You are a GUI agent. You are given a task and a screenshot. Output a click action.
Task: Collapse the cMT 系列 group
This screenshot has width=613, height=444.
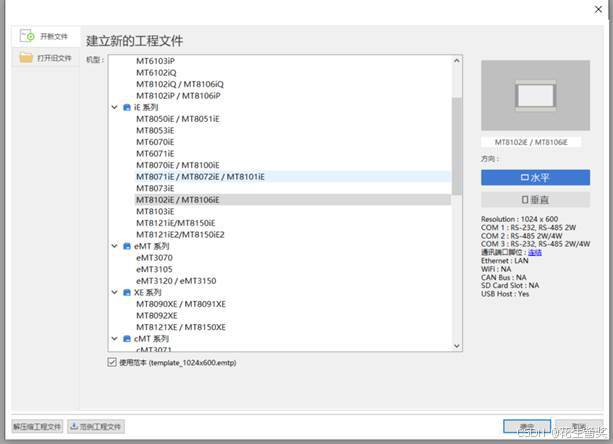click(115, 338)
